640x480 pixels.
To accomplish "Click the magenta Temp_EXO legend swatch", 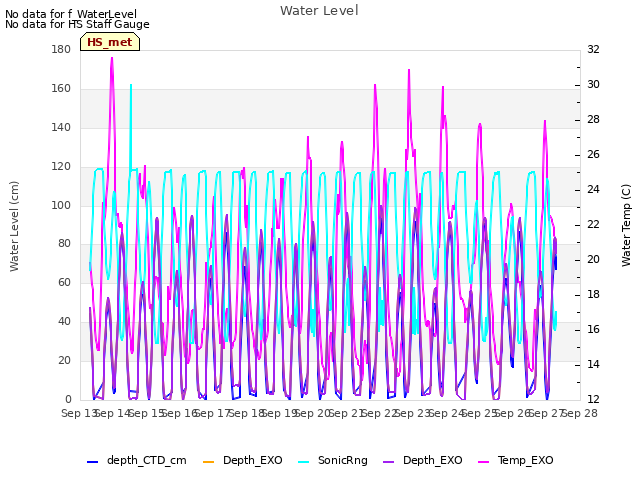I will (x=483, y=462).
